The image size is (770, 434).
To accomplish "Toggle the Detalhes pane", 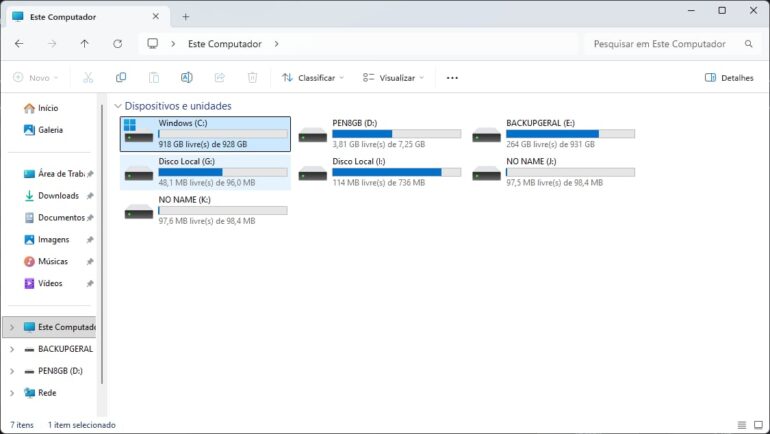I will (x=729, y=78).
